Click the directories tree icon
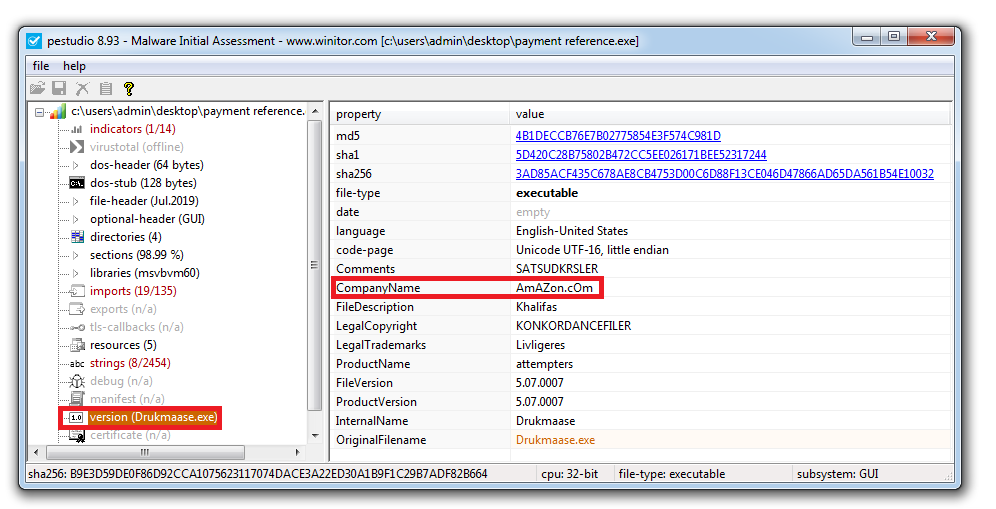 [x=77, y=237]
